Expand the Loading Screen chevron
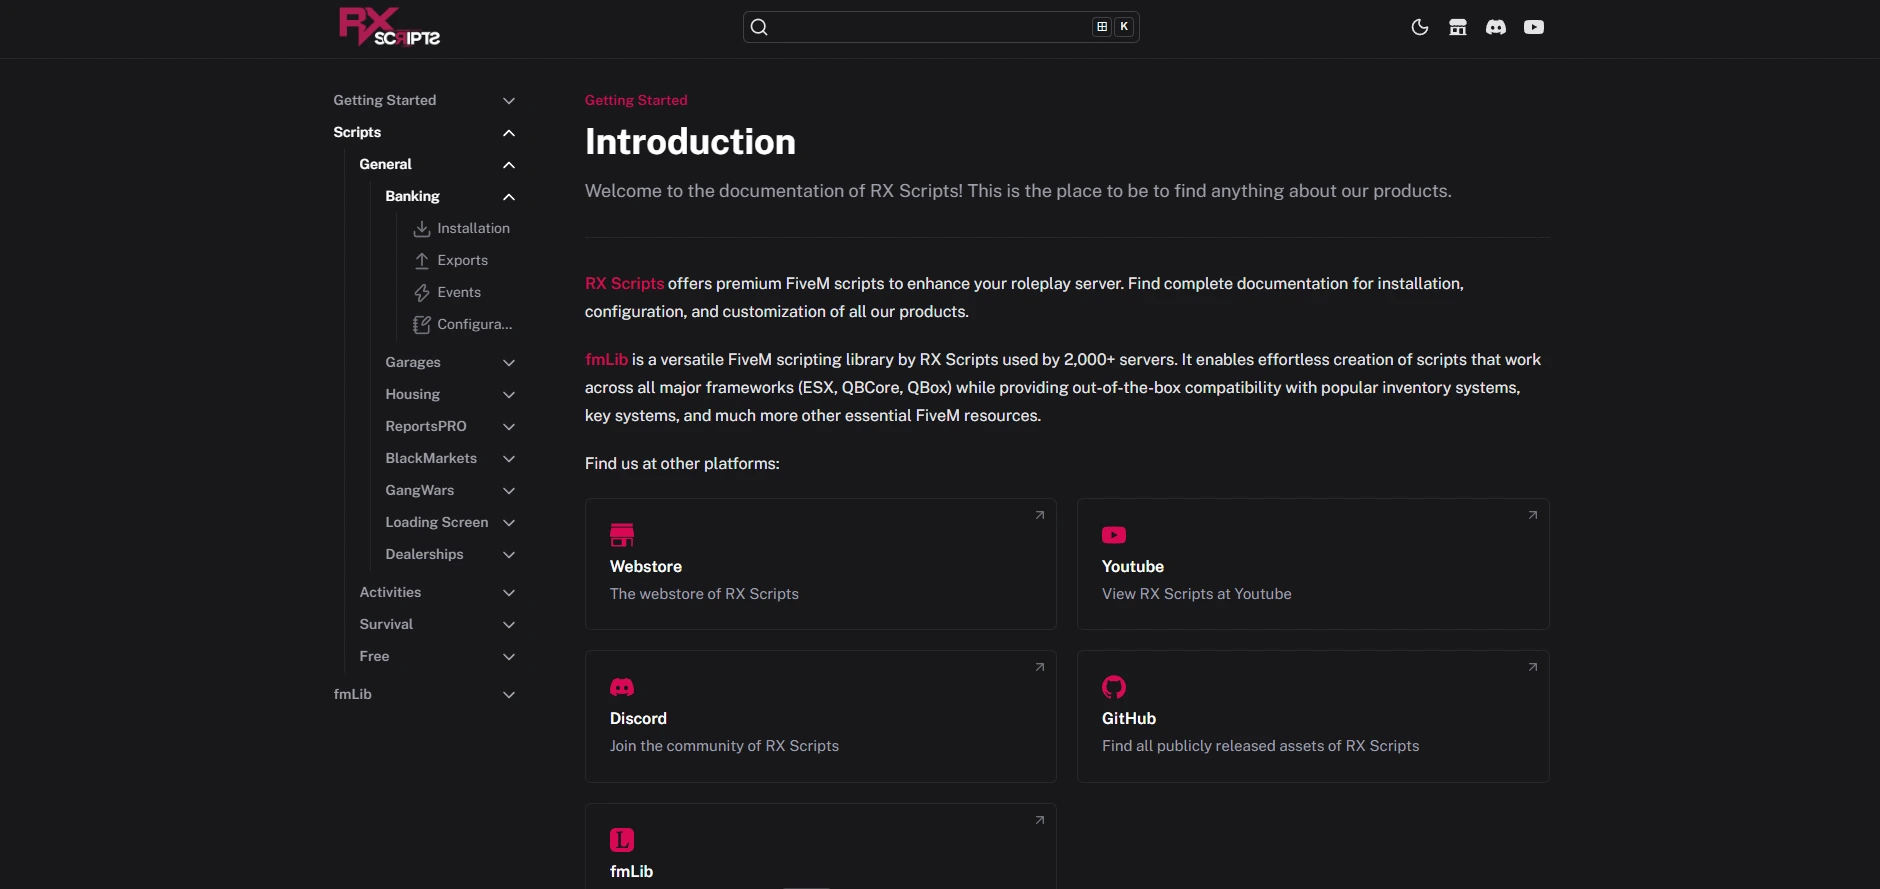Image resolution: width=1880 pixels, height=889 pixels. pos(509,523)
